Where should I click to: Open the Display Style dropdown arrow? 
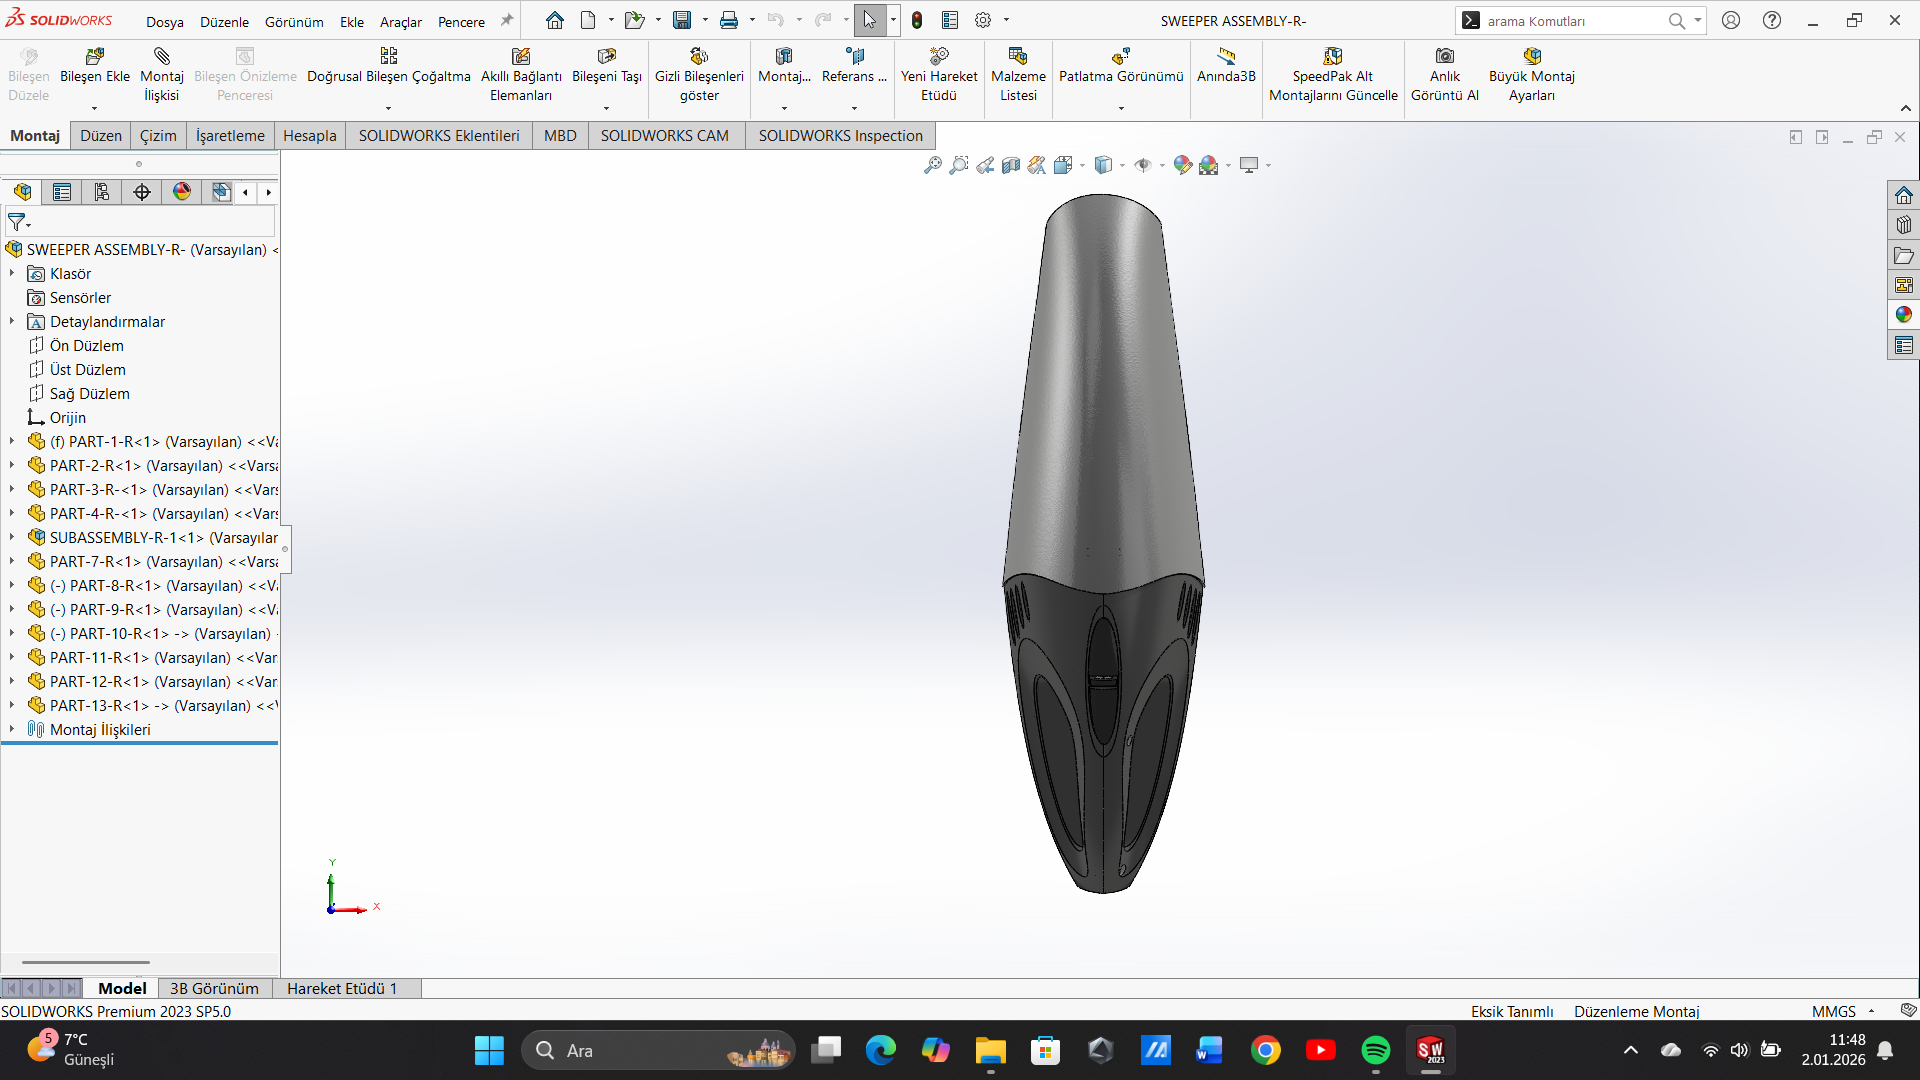click(1122, 166)
